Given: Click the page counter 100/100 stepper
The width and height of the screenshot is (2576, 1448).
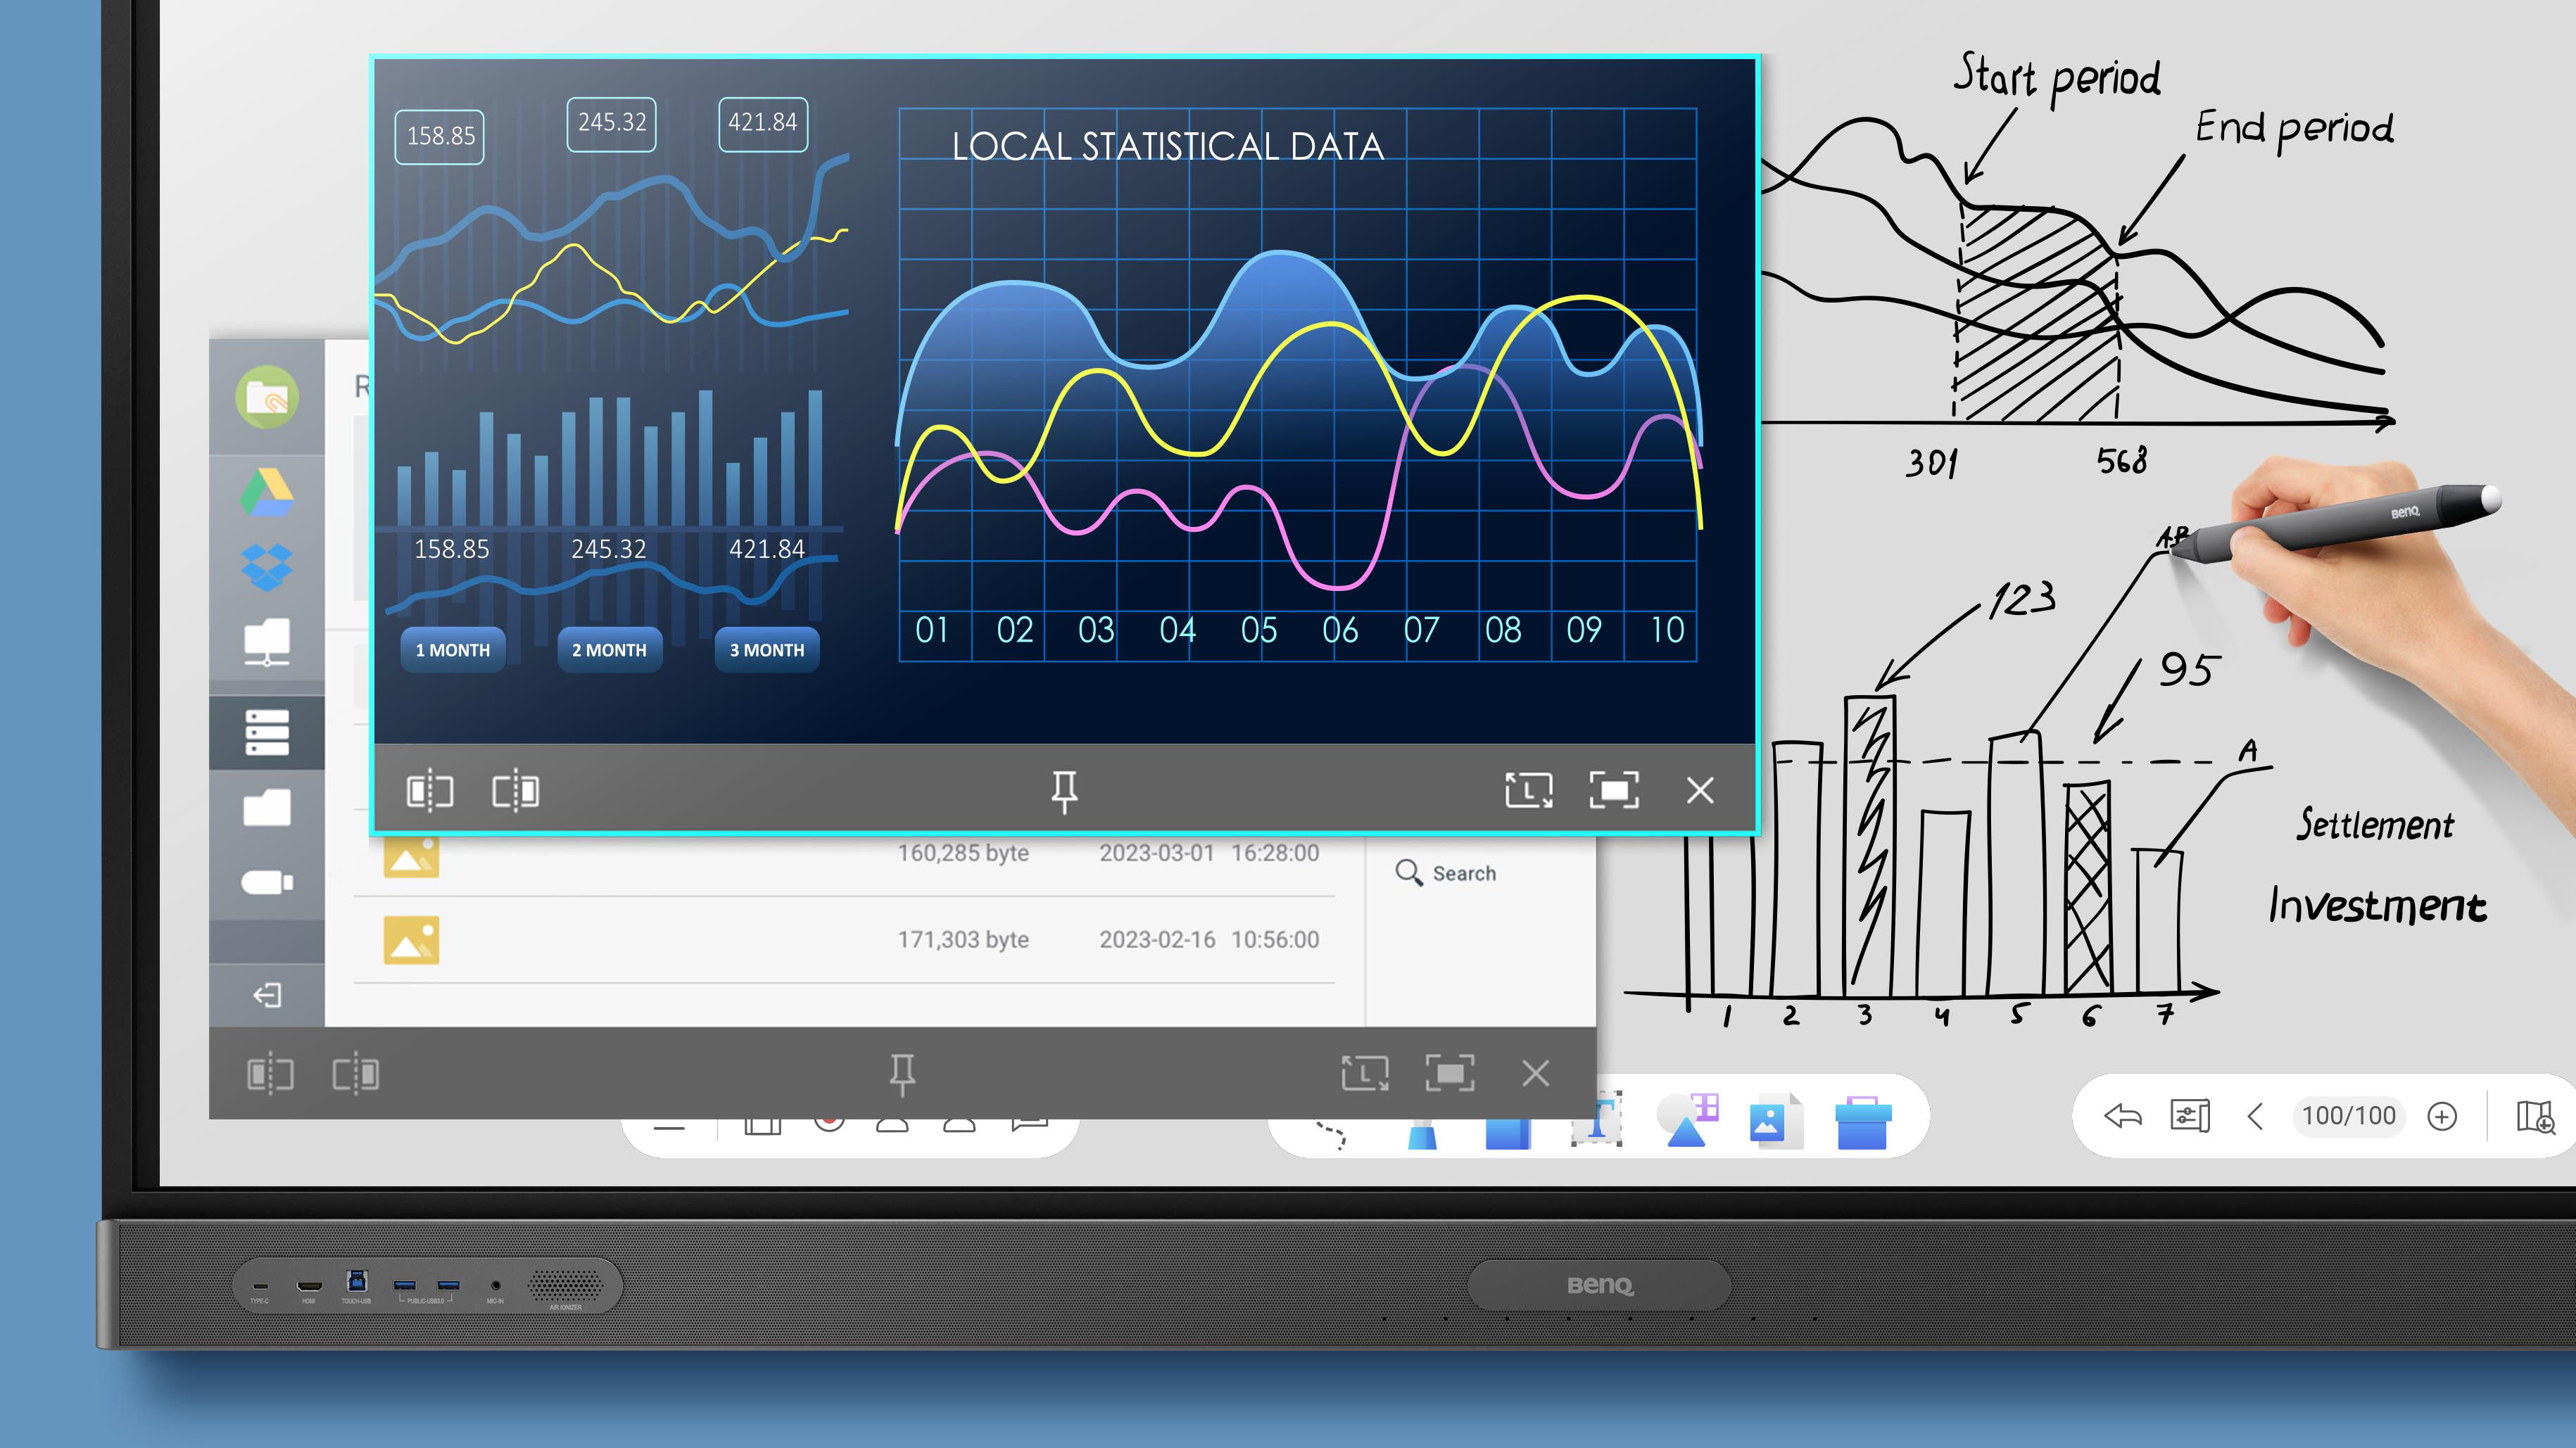Looking at the screenshot, I should [2348, 1117].
